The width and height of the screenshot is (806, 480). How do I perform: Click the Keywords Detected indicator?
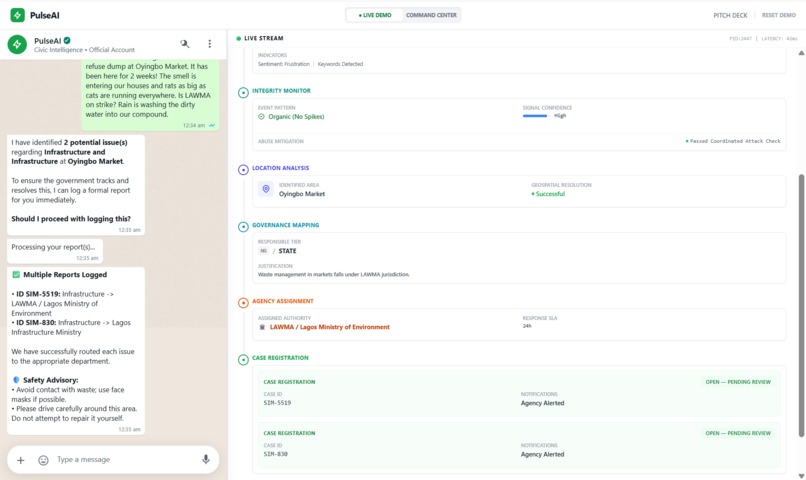[340, 64]
